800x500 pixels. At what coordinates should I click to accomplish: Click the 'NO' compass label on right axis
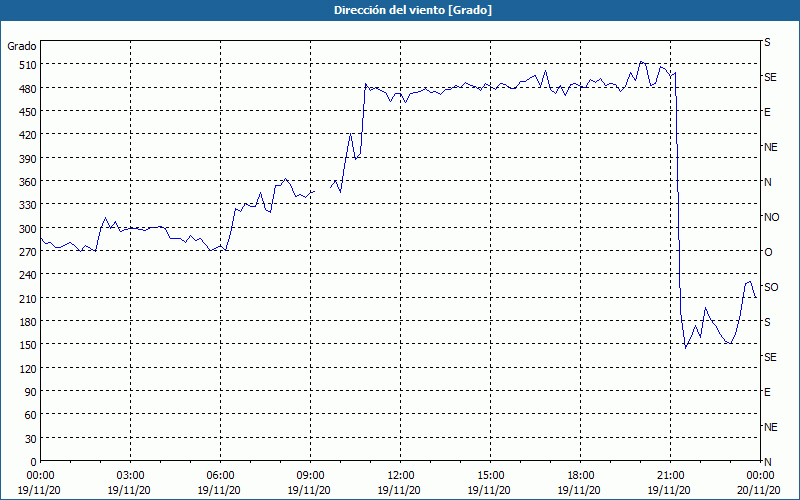tap(771, 217)
